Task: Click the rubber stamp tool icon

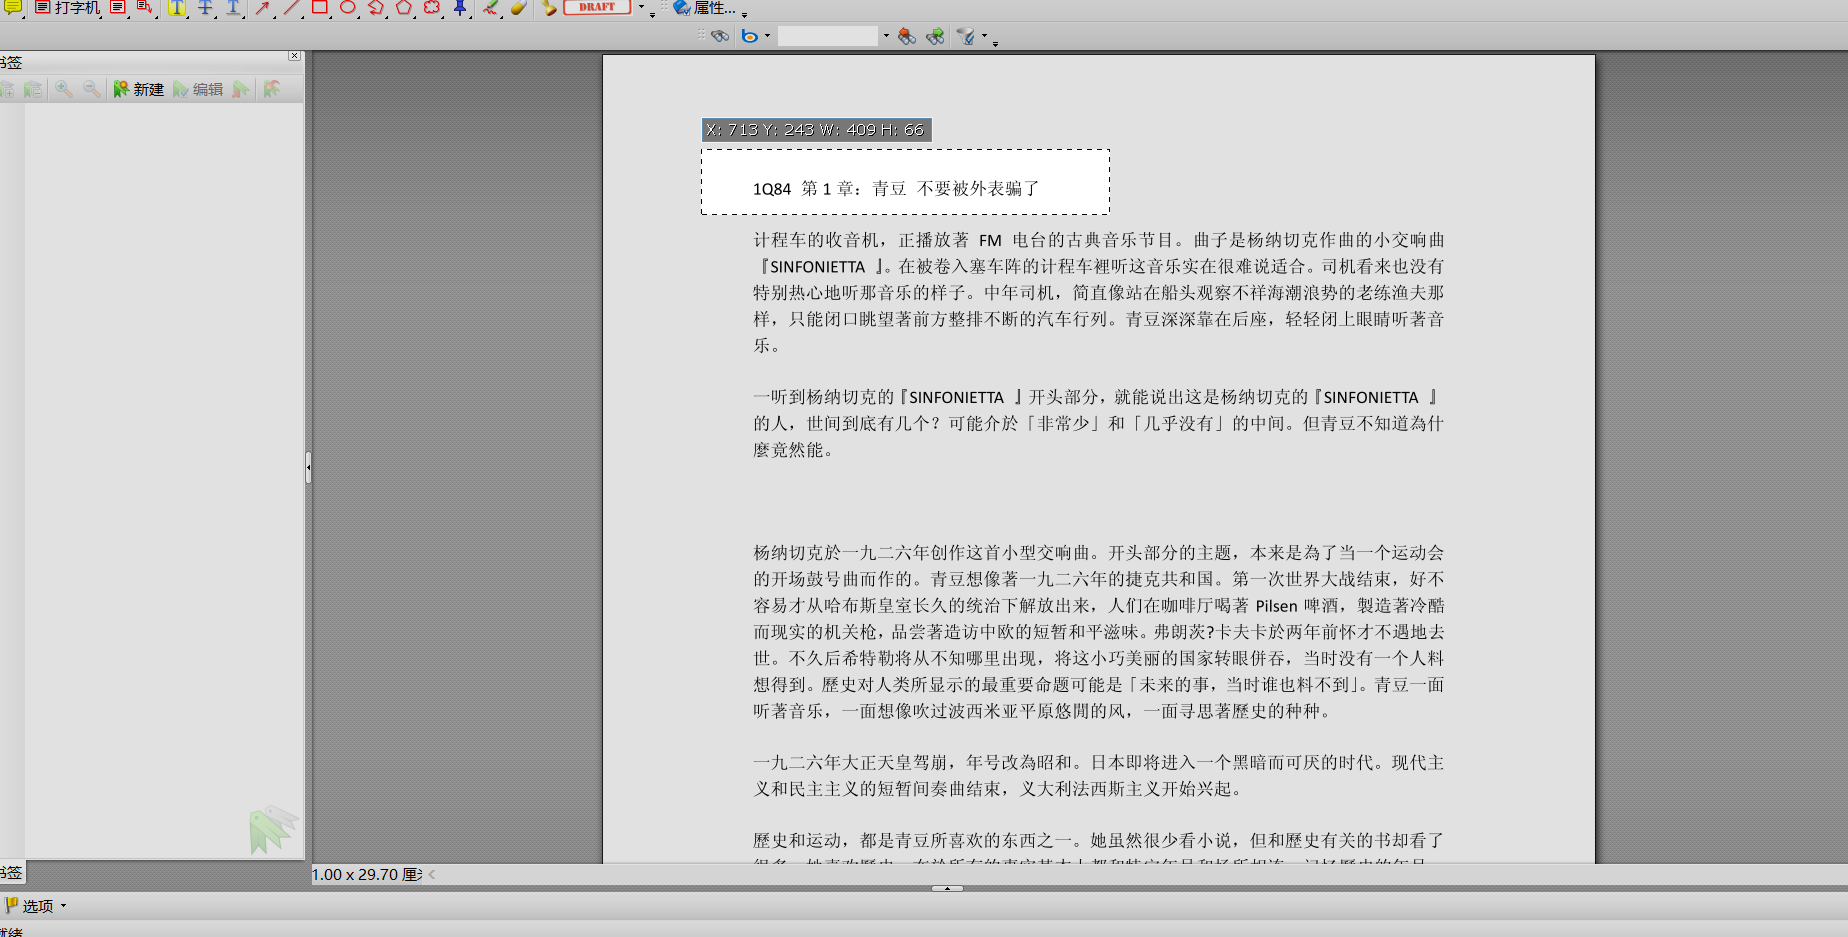Action: point(549,8)
